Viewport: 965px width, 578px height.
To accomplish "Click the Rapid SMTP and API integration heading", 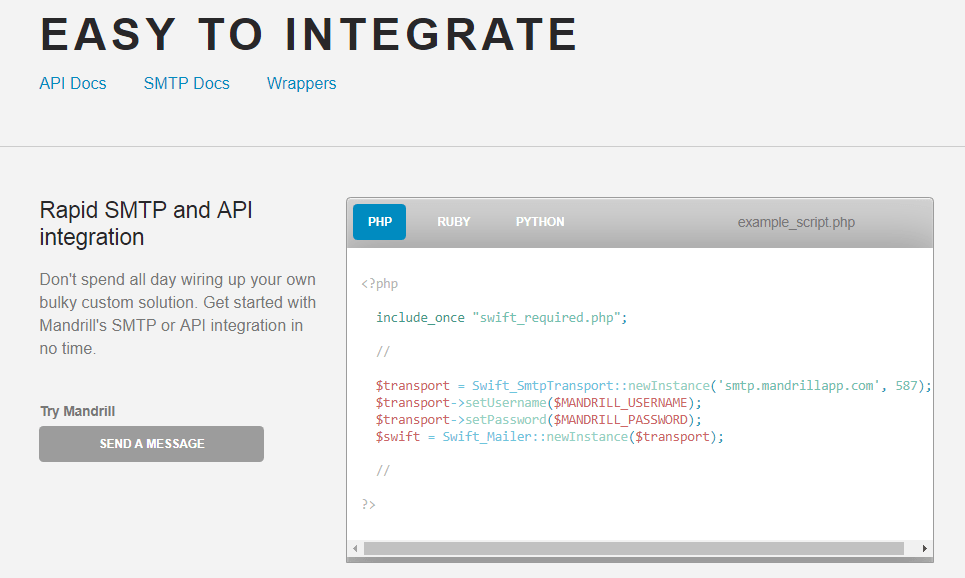I will [146, 223].
